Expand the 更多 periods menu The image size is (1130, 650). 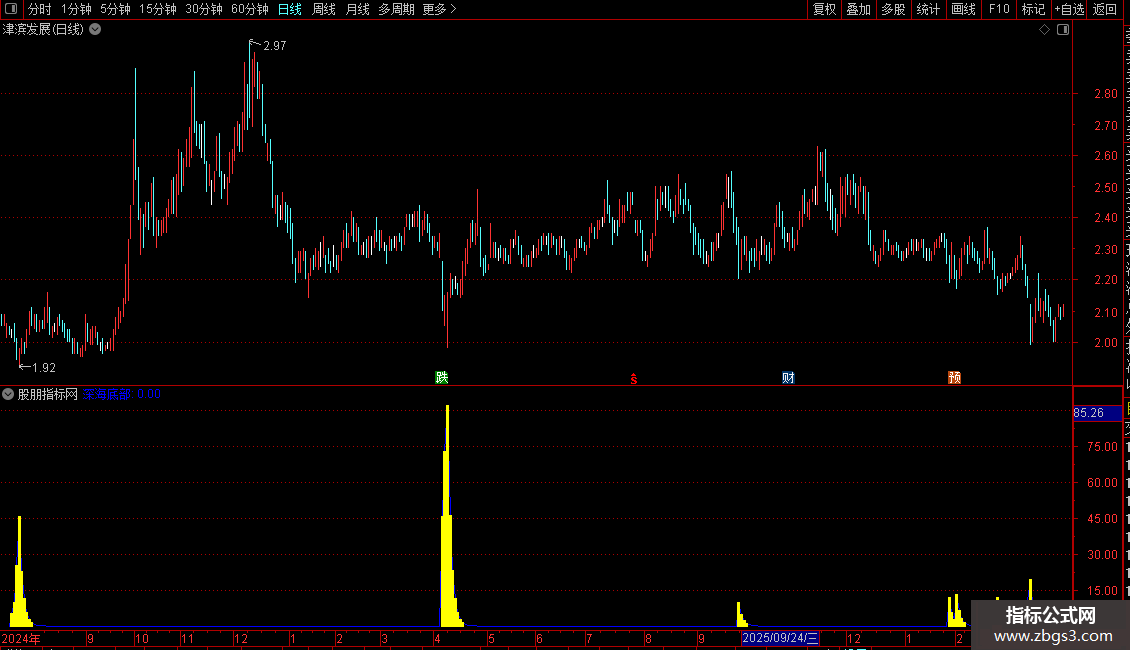click(x=440, y=9)
